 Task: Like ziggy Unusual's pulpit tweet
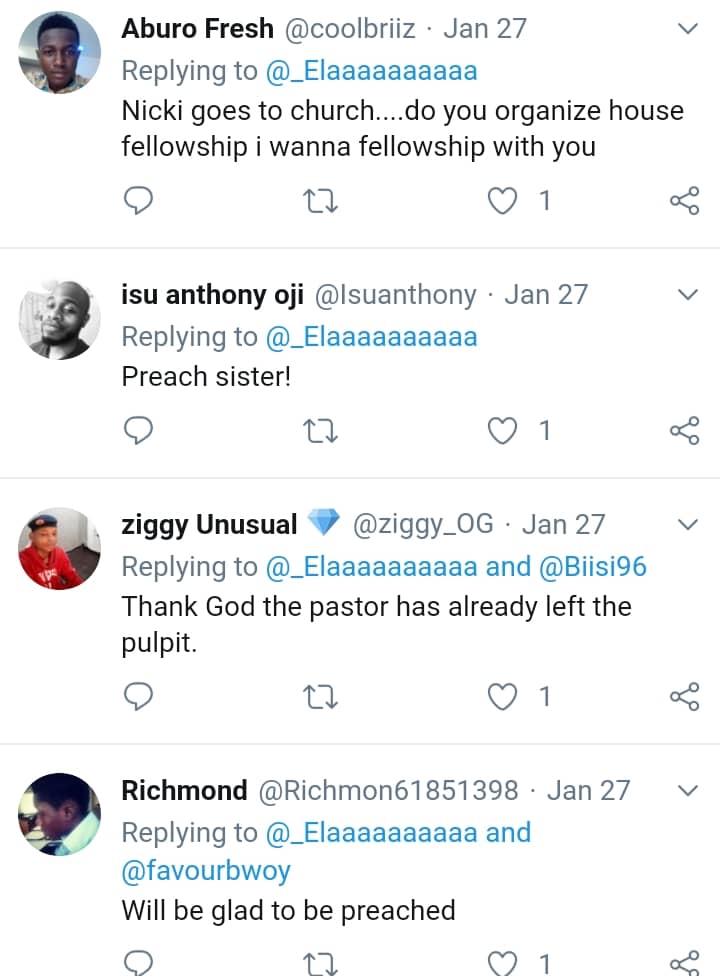[502, 696]
